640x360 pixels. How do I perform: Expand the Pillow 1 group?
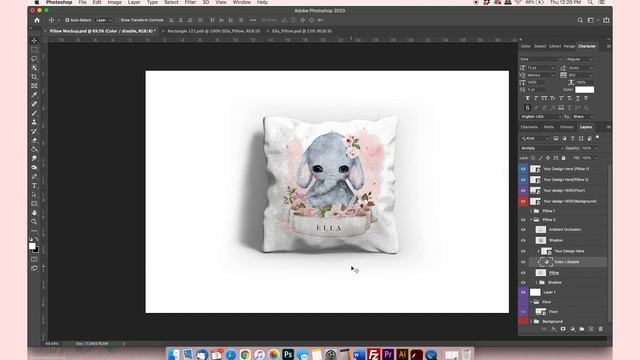(531, 211)
